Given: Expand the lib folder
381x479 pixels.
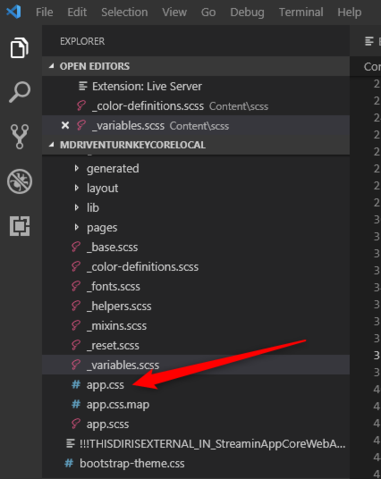Looking at the screenshot, I should click(77, 208).
